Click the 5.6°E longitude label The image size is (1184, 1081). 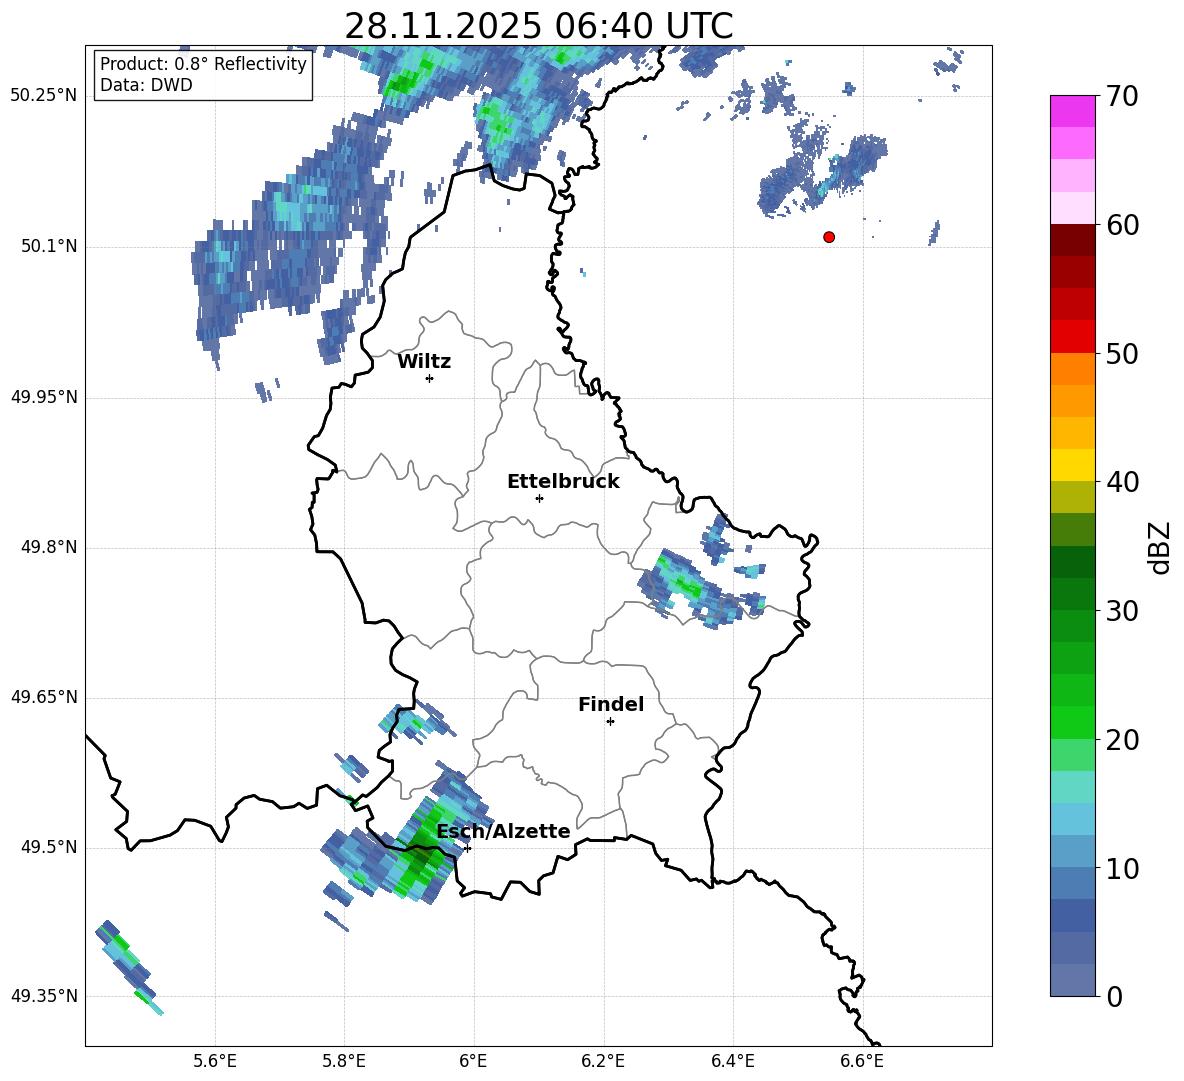click(215, 1061)
